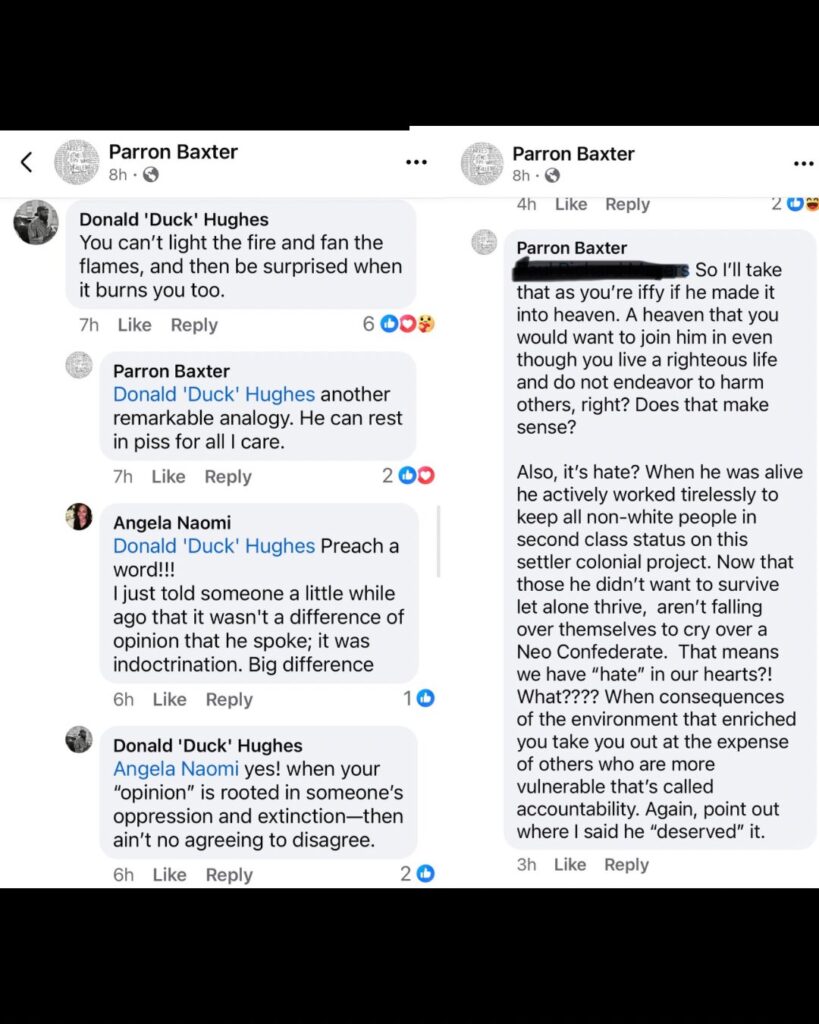The image size is (819, 1024).
Task: Like Donald's fire-and-flames comment
Action: click(134, 325)
